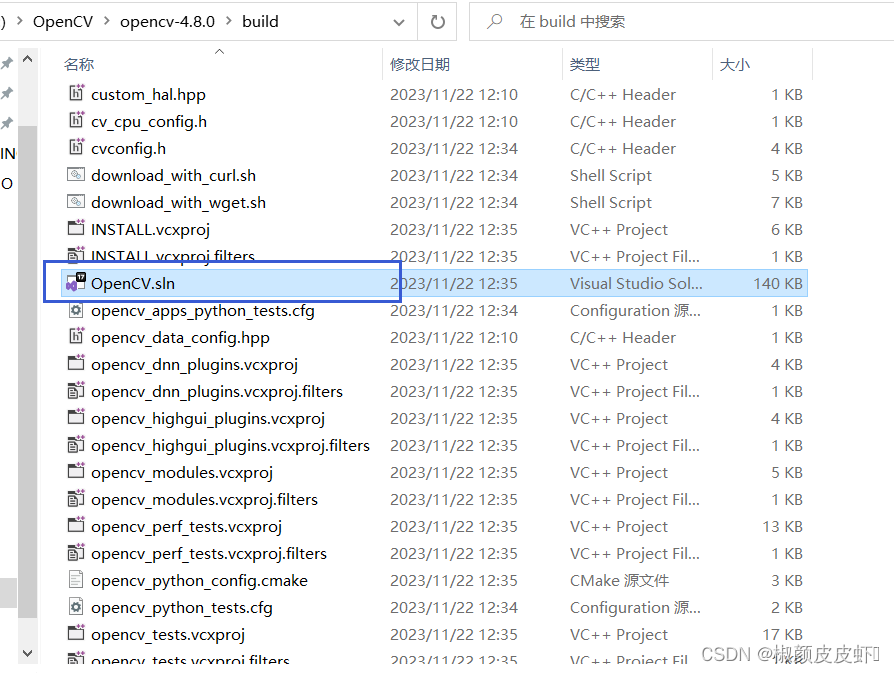Expand the chevron before OpenCV breadcrumb

click(20, 21)
